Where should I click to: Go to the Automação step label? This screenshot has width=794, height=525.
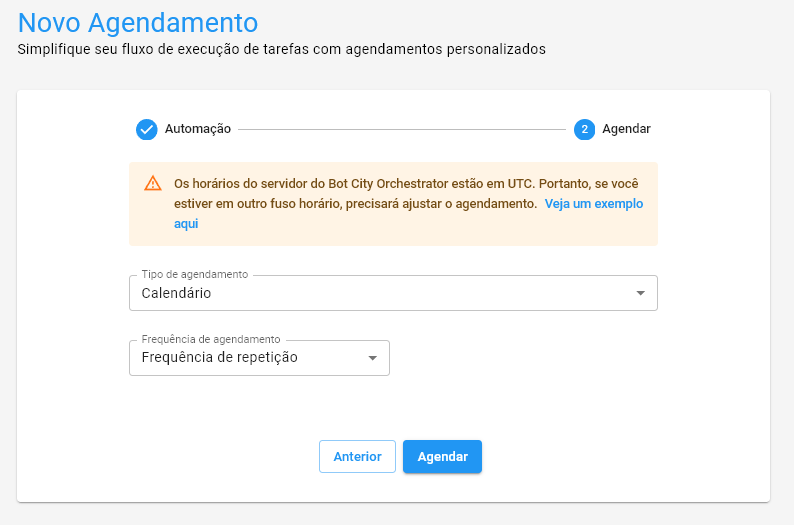point(198,129)
